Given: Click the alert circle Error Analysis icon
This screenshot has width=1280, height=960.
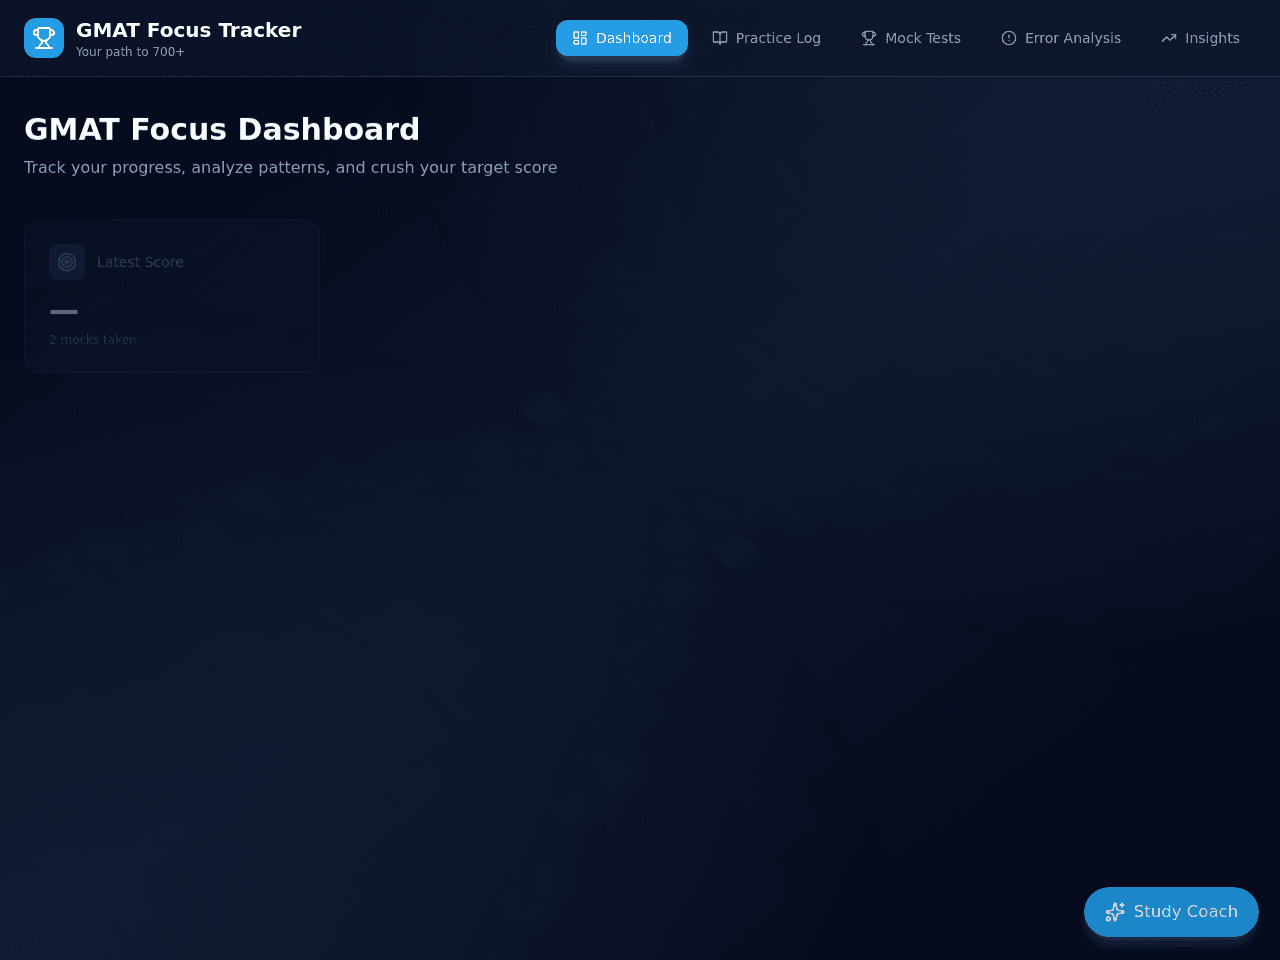Looking at the screenshot, I should [x=1009, y=38].
